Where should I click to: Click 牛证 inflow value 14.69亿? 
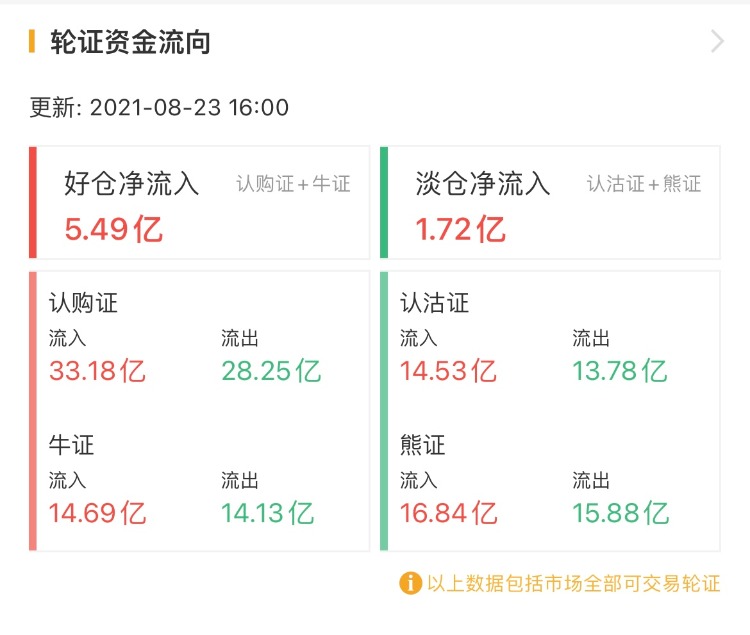pos(98,514)
